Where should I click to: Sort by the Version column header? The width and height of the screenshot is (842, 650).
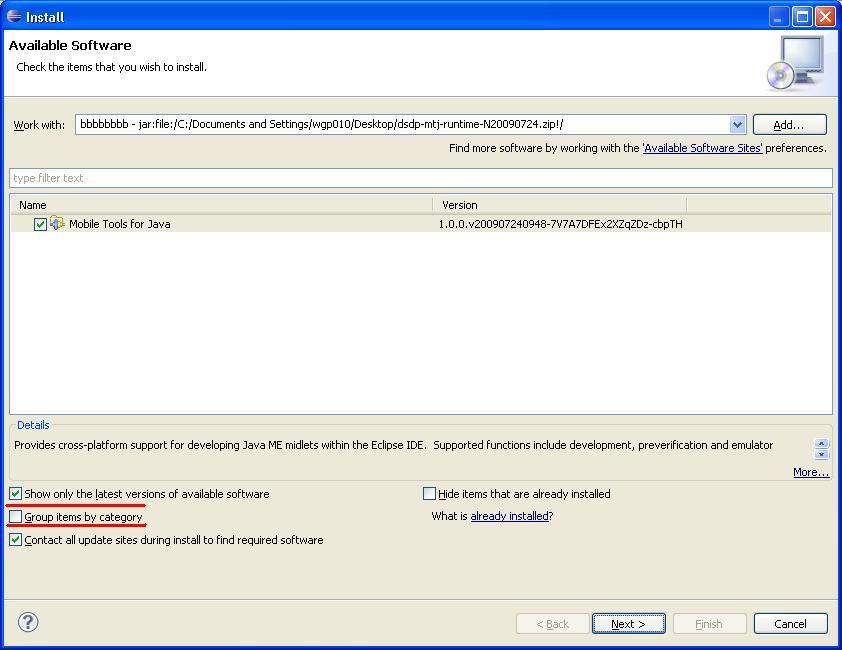[x=560, y=205]
